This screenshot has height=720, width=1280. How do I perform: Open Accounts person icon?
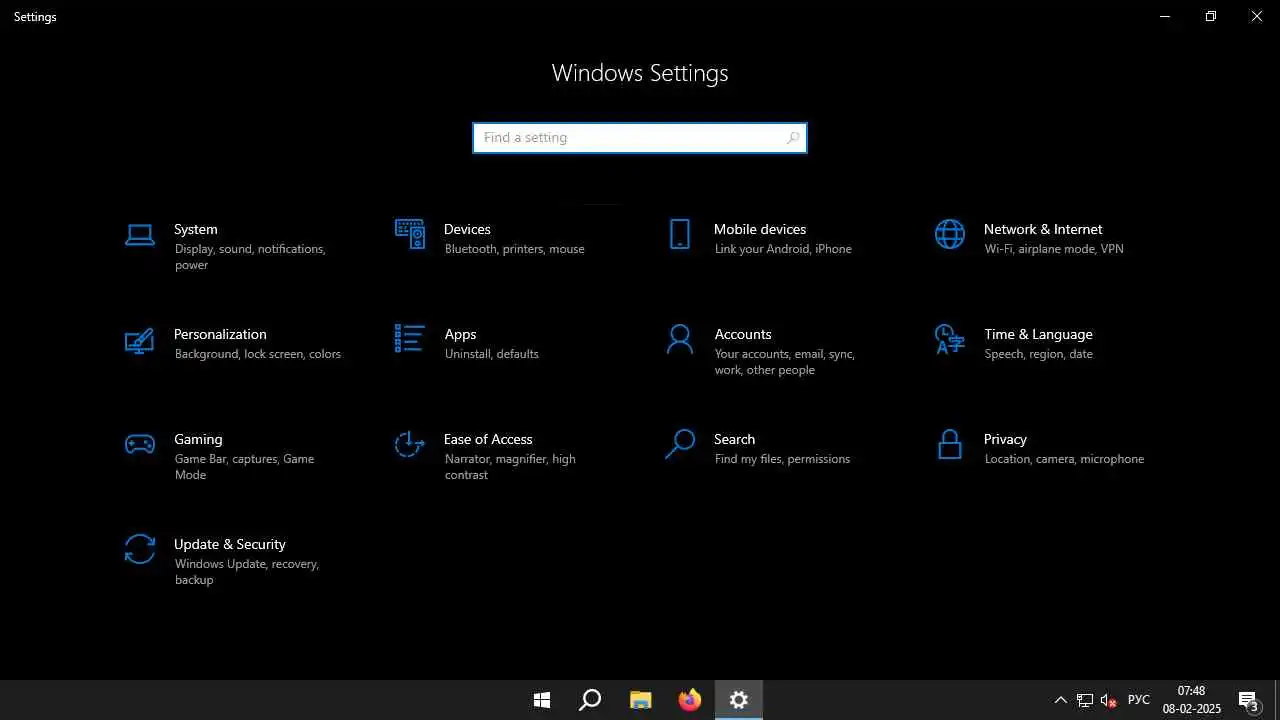(680, 339)
